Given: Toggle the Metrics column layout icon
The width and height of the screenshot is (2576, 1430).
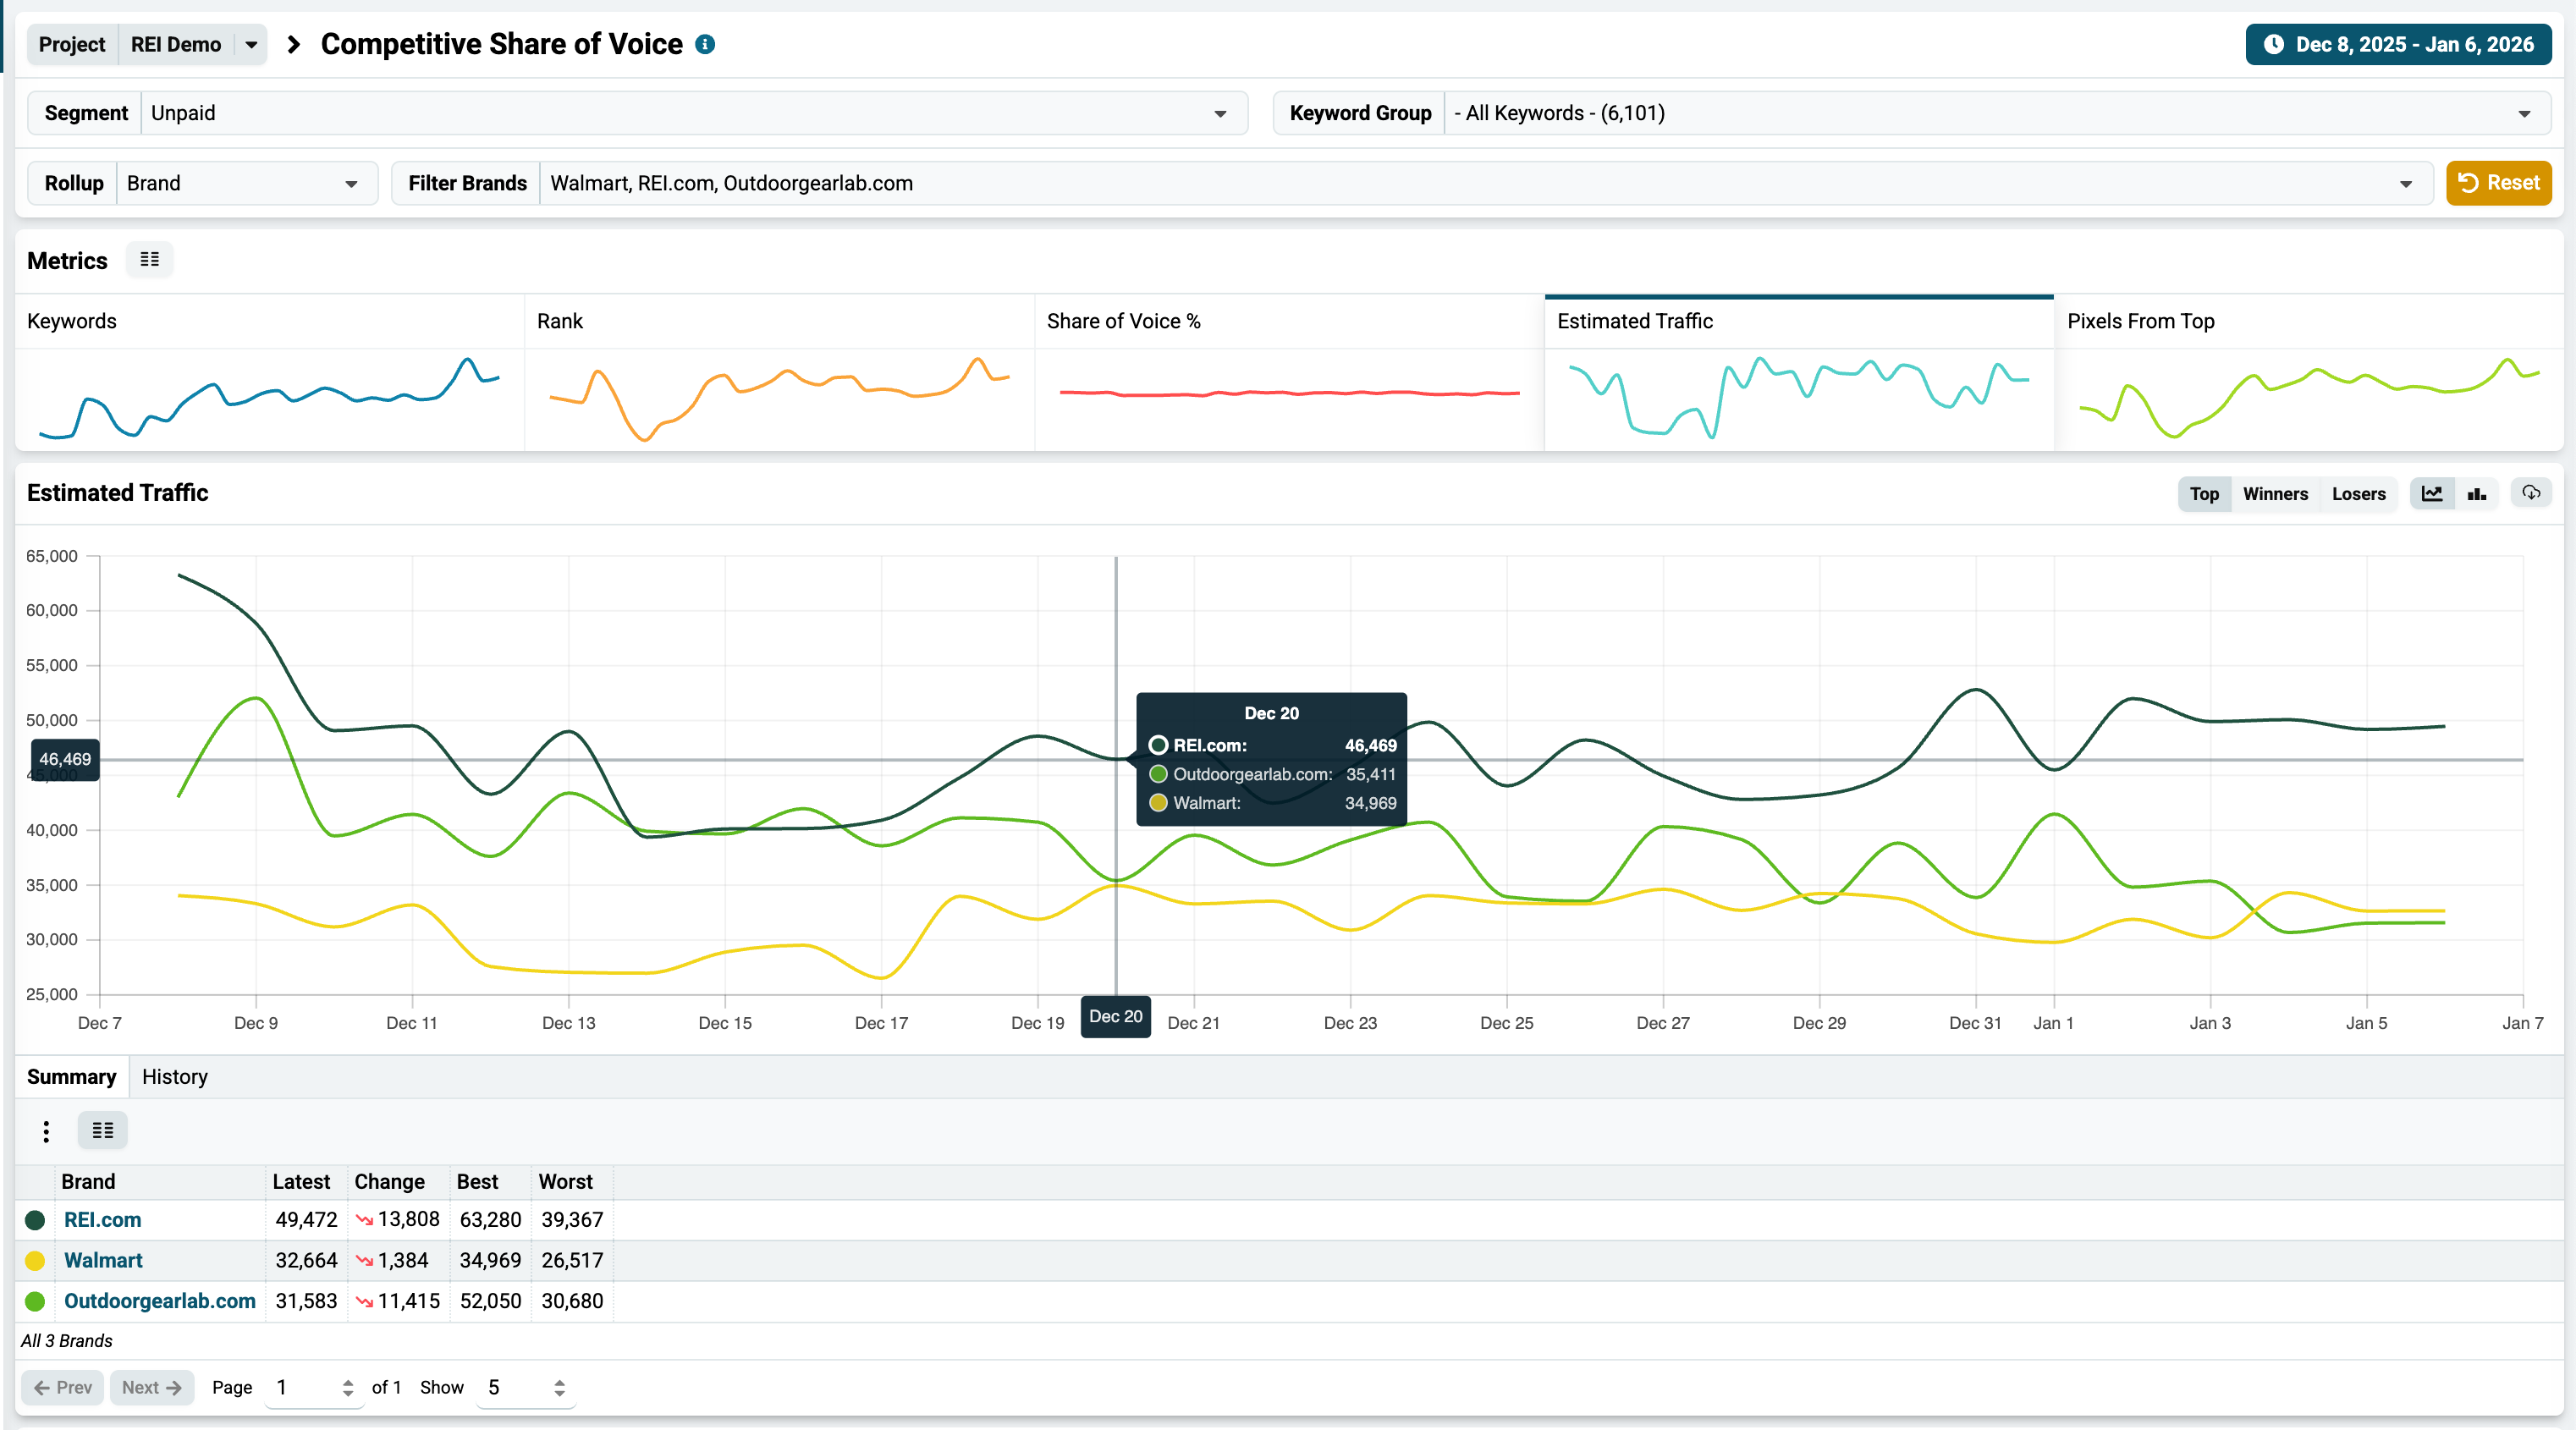Looking at the screenshot, I should pyautogui.click(x=150, y=260).
